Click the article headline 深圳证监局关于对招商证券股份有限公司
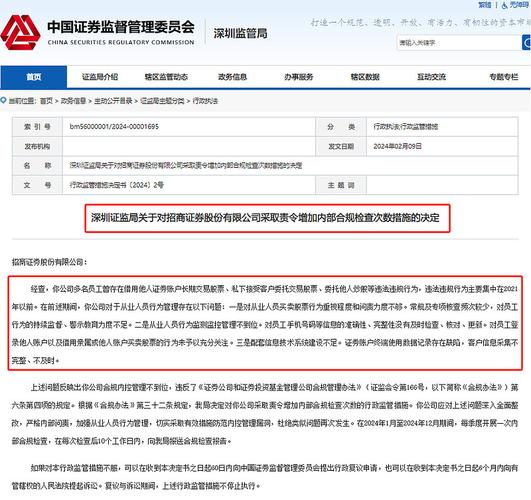The height and width of the screenshot is (500, 531). click(265, 218)
